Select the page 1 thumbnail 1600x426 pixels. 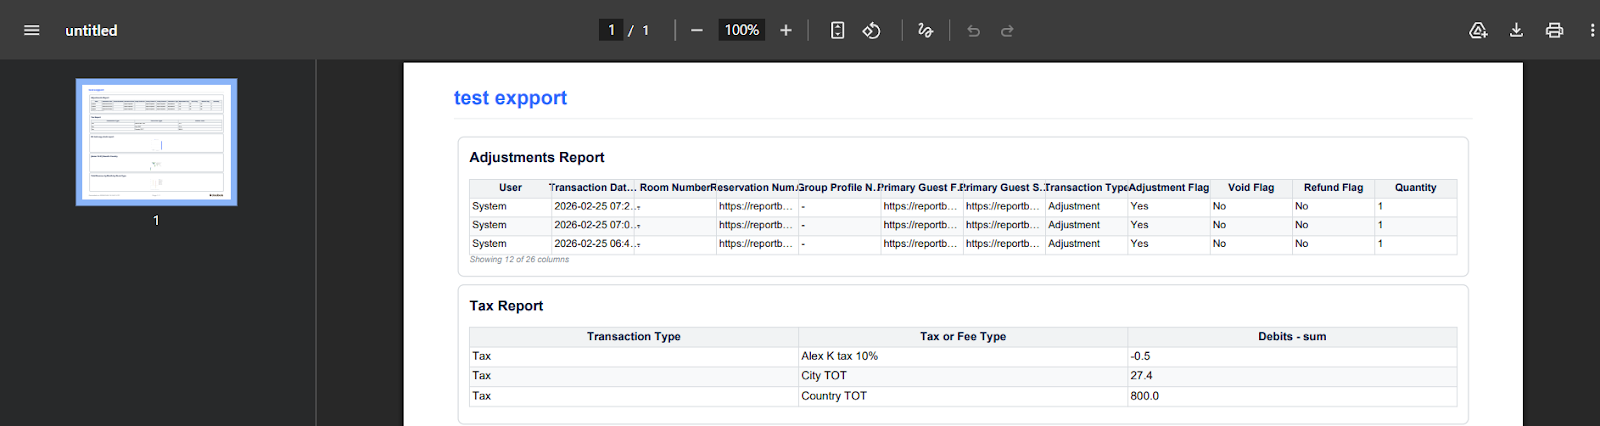click(x=156, y=142)
